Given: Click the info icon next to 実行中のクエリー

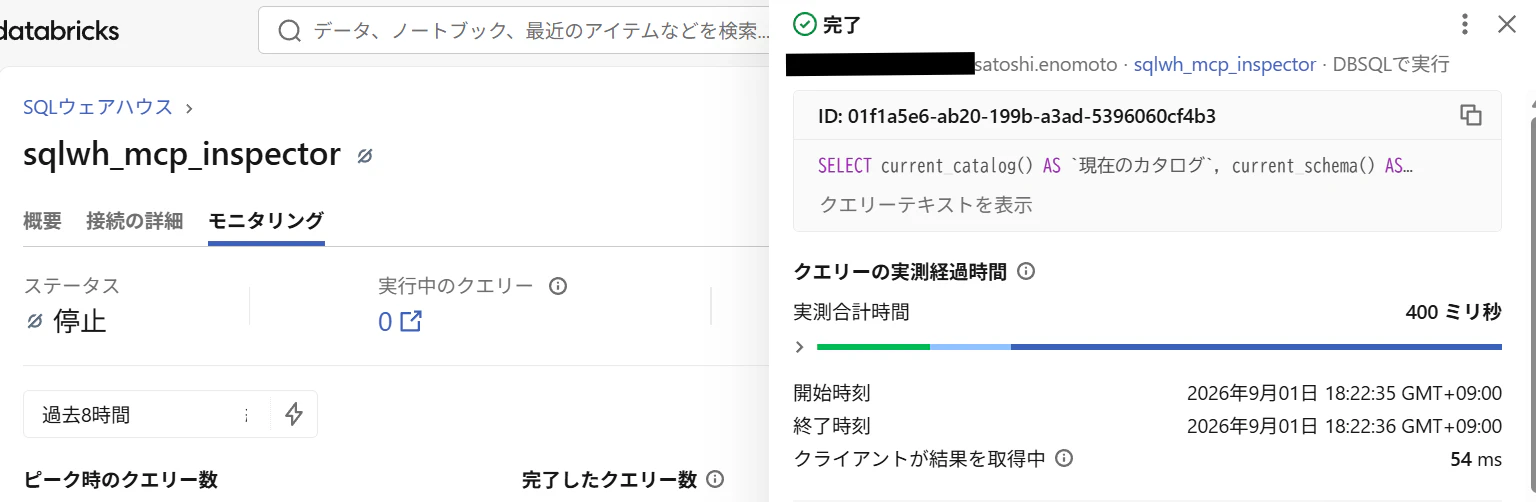Looking at the screenshot, I should tap(559, 286).
